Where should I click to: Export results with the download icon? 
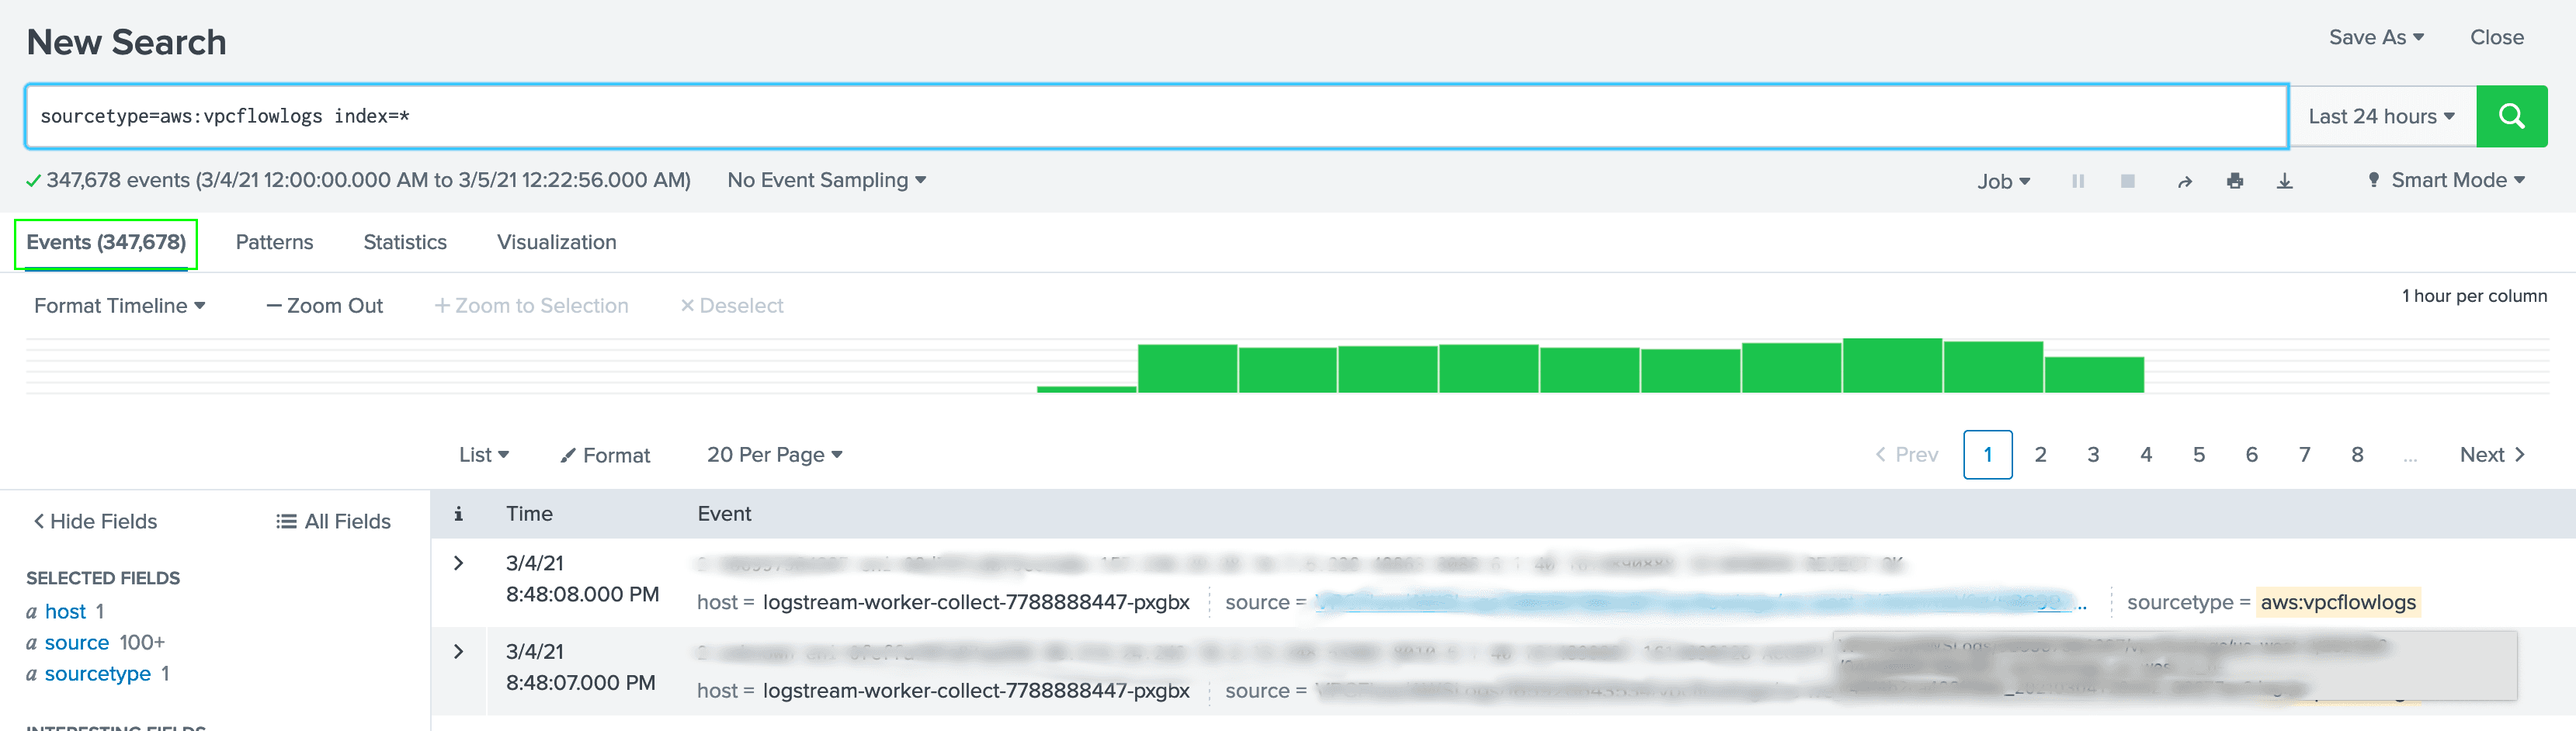2284,181
